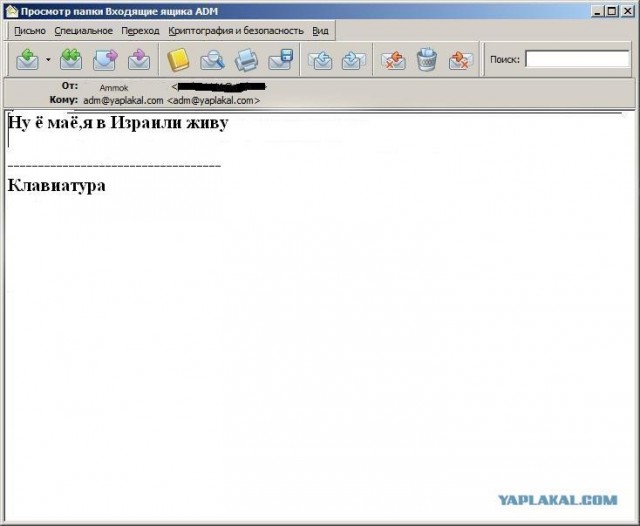Viewport: 640px width, 526px height.
Task: Delete message with the trash bin icon
Action: tap(427, 60)
